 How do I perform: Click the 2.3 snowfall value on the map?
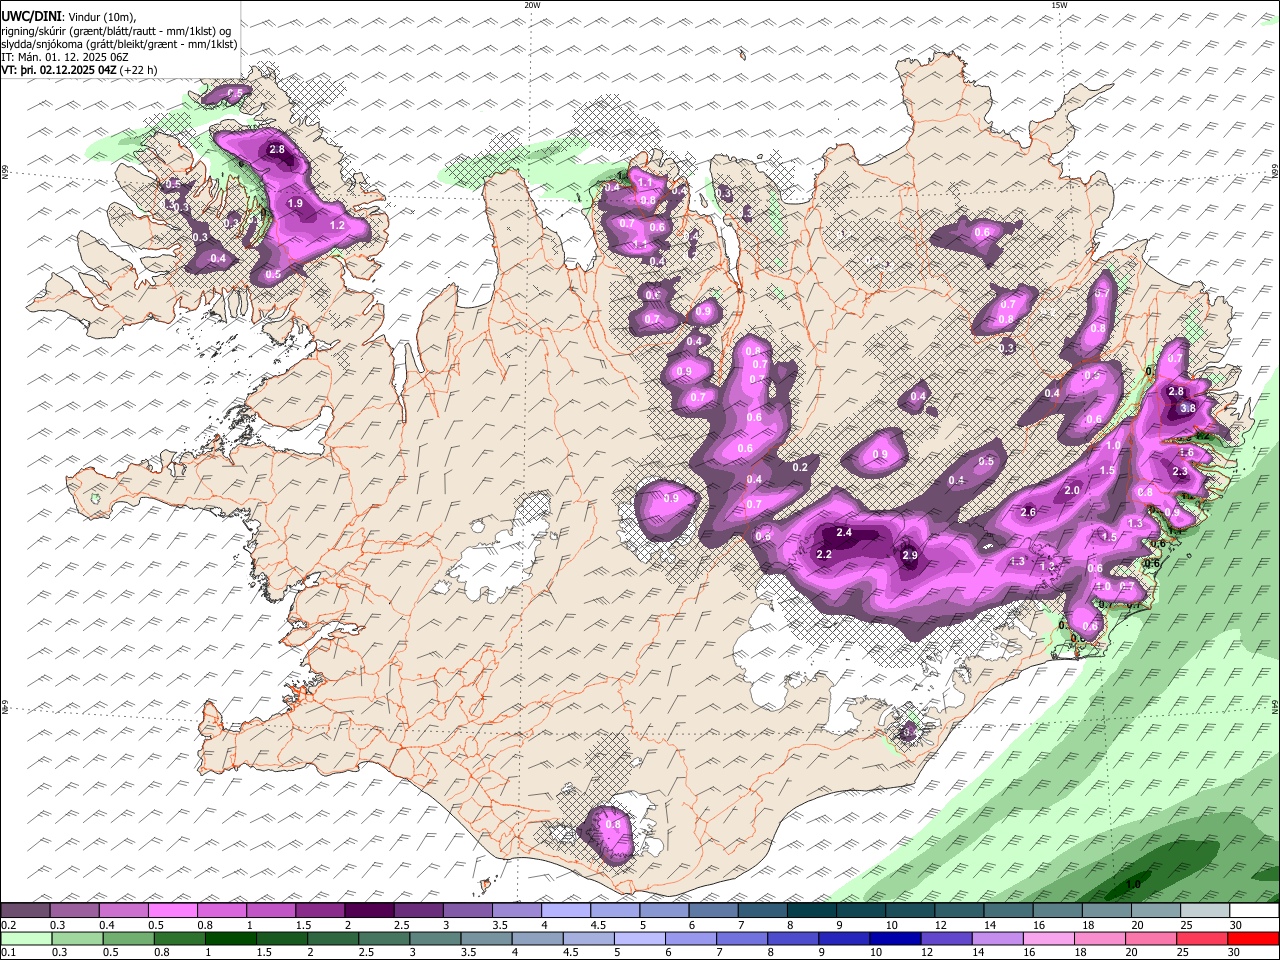(1179, 472)
